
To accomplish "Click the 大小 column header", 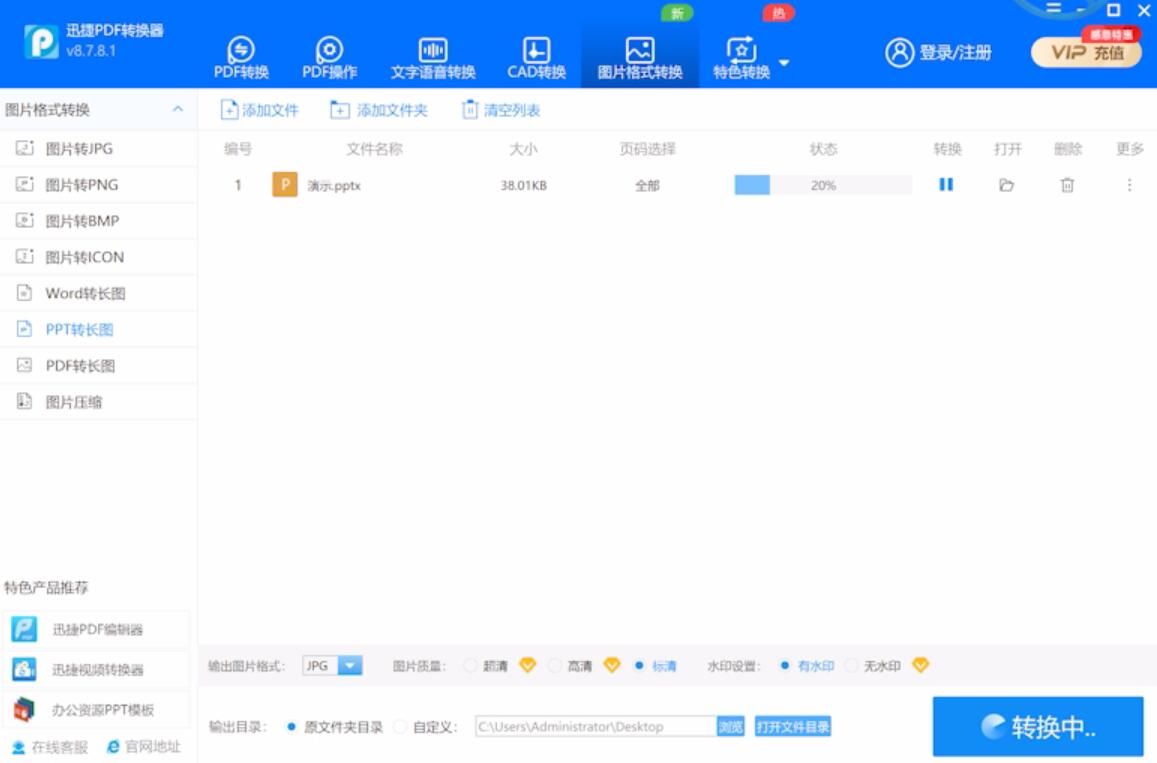I will 523,149.
